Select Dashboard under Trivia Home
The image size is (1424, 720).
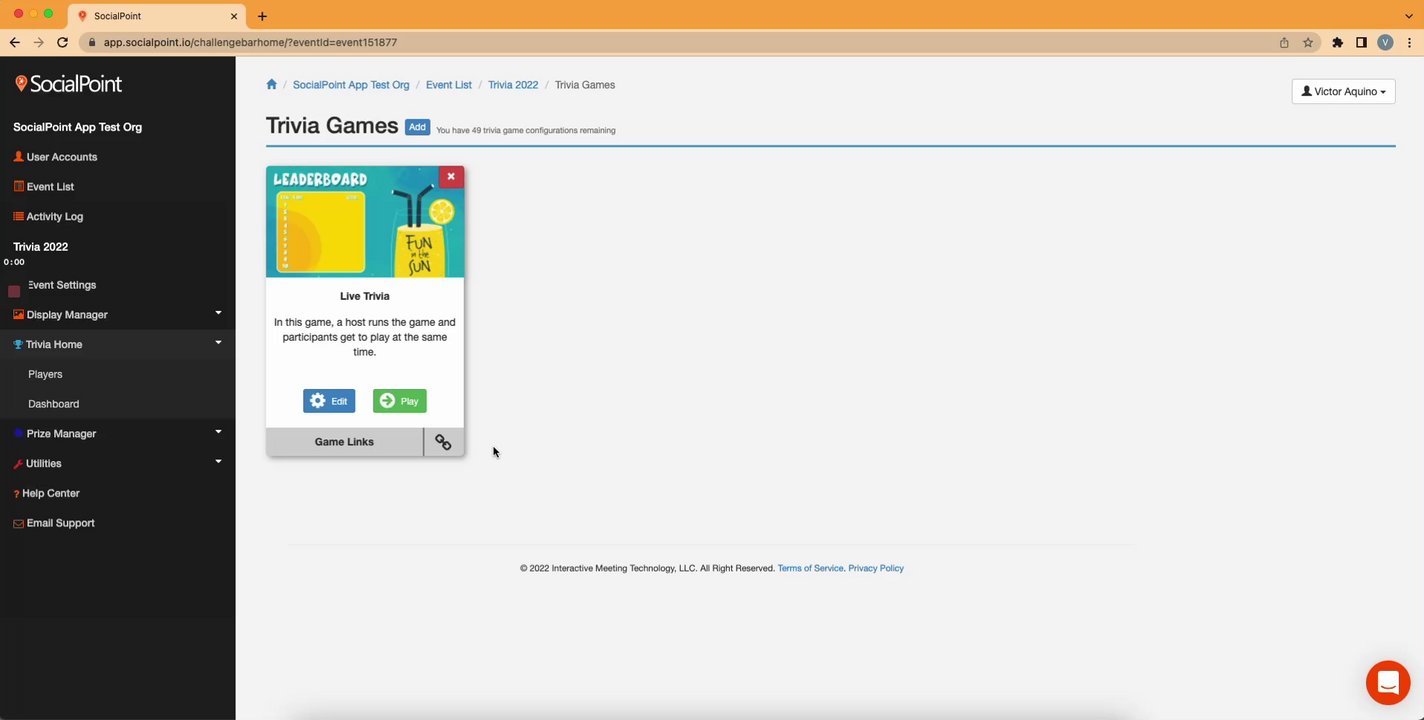pos(53,404)
